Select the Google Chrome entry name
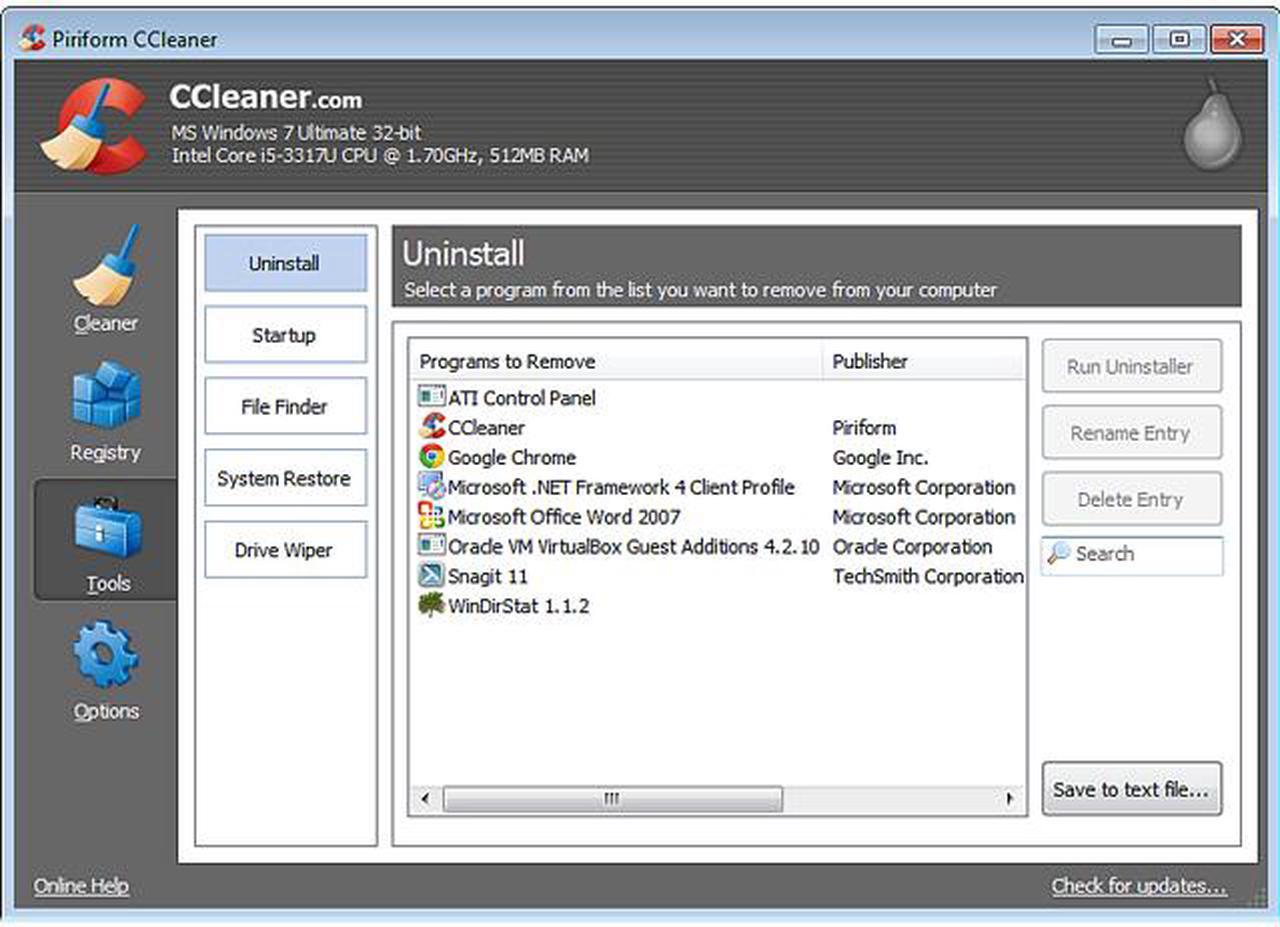The image size is (1280, 927). [x=512, y=458]
